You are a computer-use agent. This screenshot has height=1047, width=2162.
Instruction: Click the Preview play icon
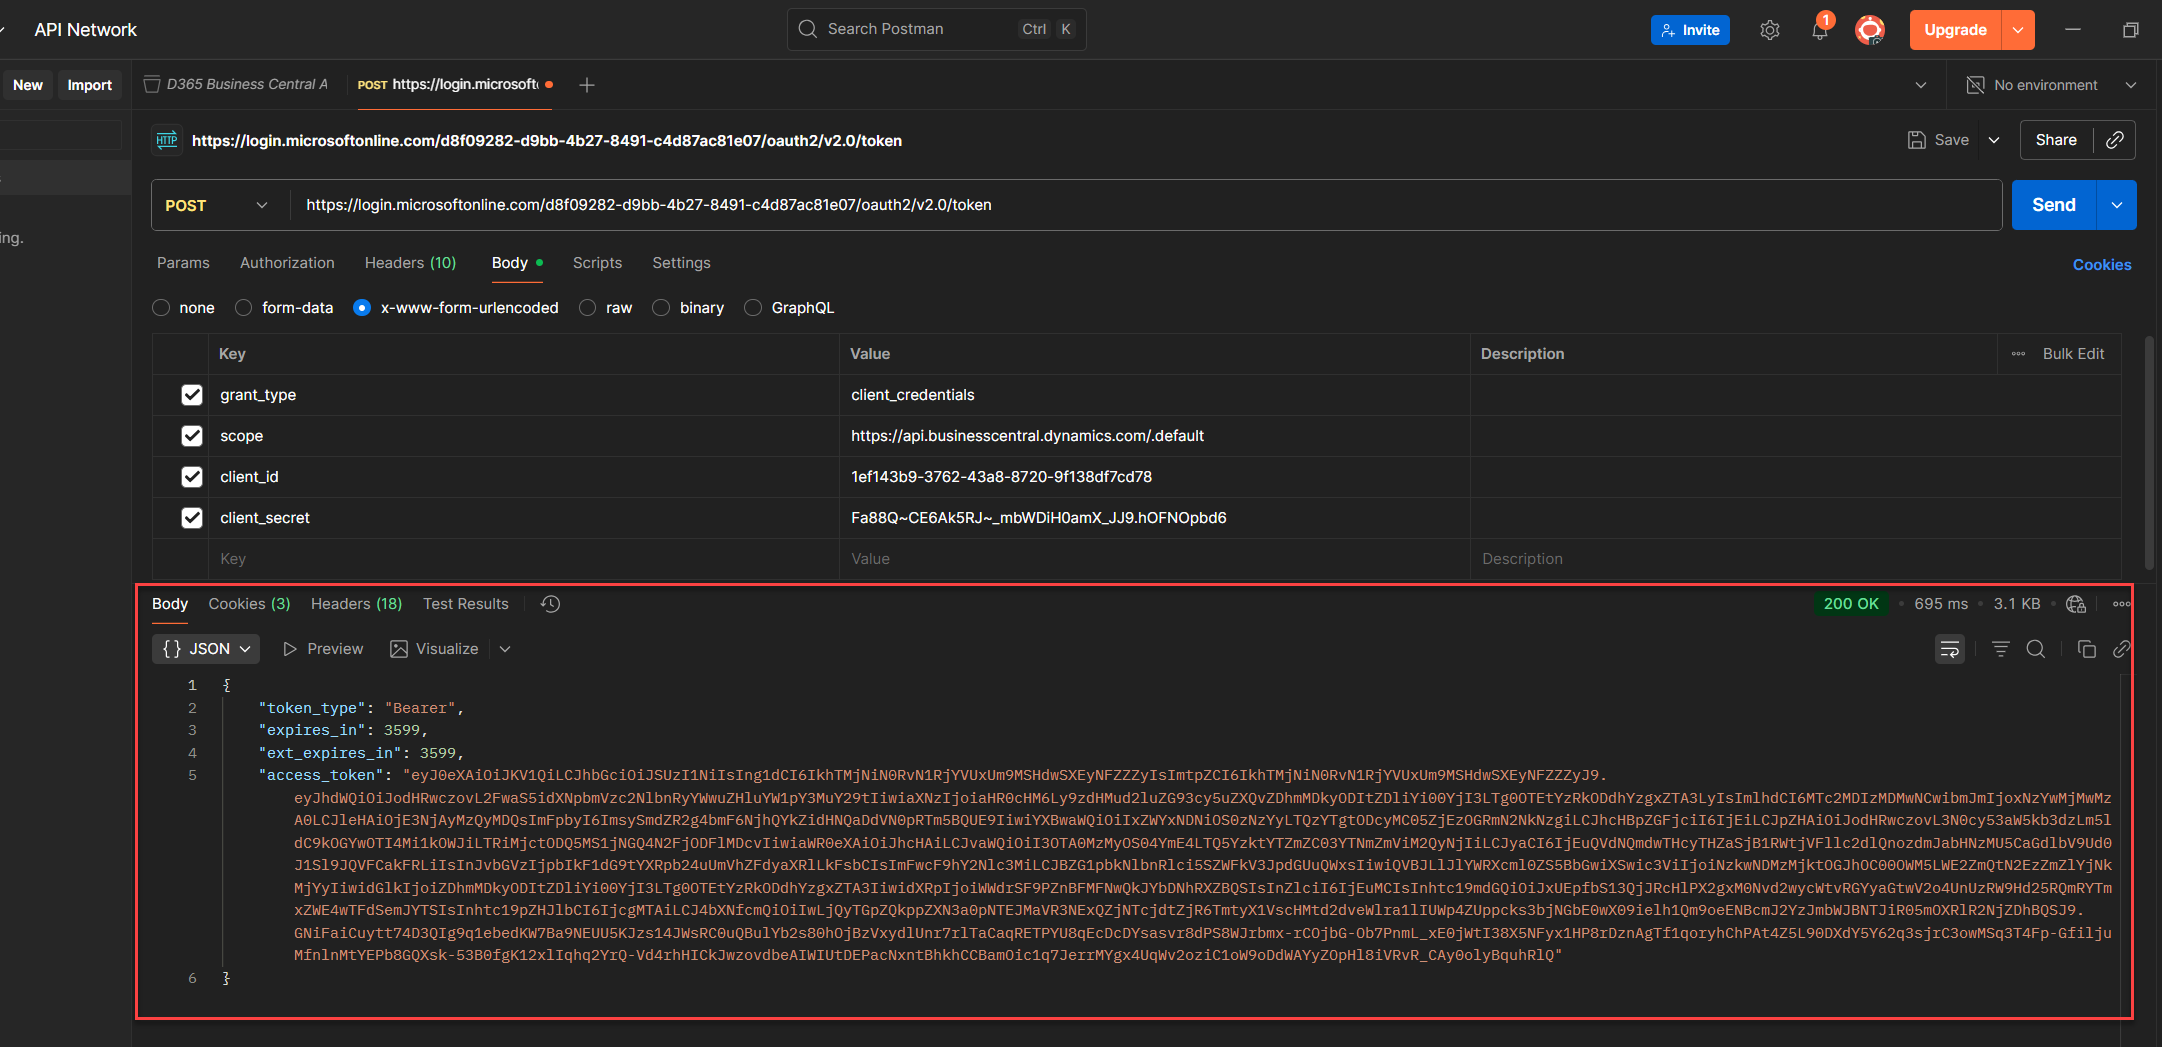tap(290, 649)
